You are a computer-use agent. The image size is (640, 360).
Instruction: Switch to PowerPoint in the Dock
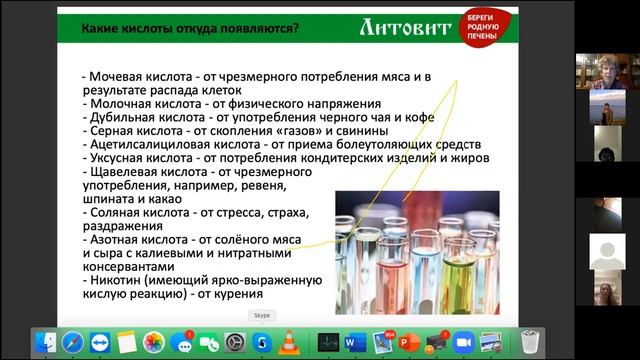click(409, 342)
